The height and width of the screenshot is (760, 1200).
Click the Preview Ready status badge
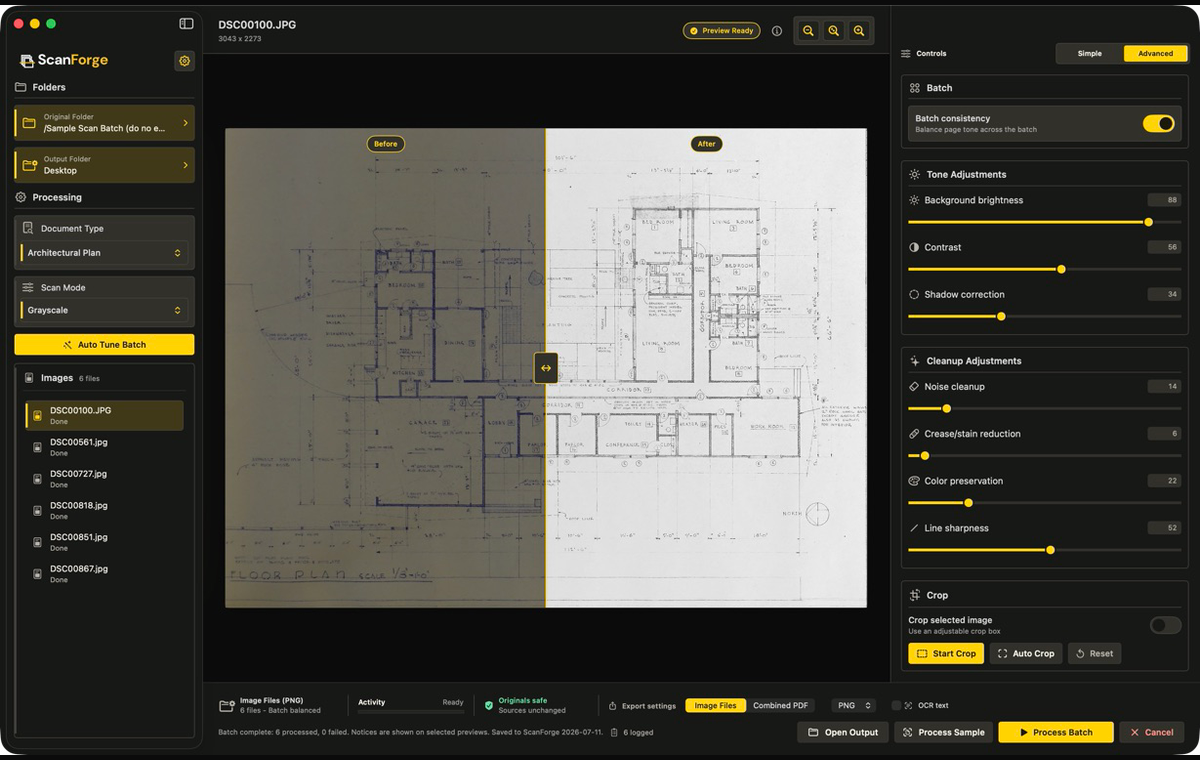[721, 31]
